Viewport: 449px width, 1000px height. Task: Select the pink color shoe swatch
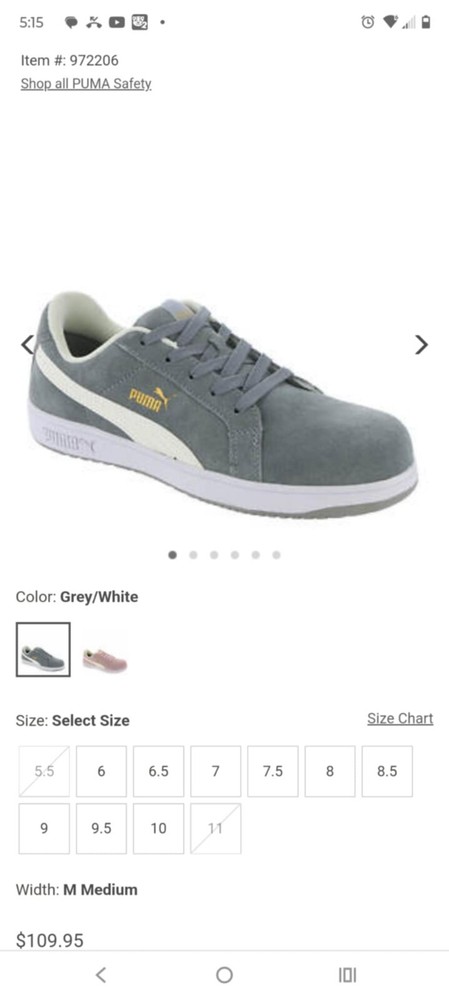[x=105, y=660]
